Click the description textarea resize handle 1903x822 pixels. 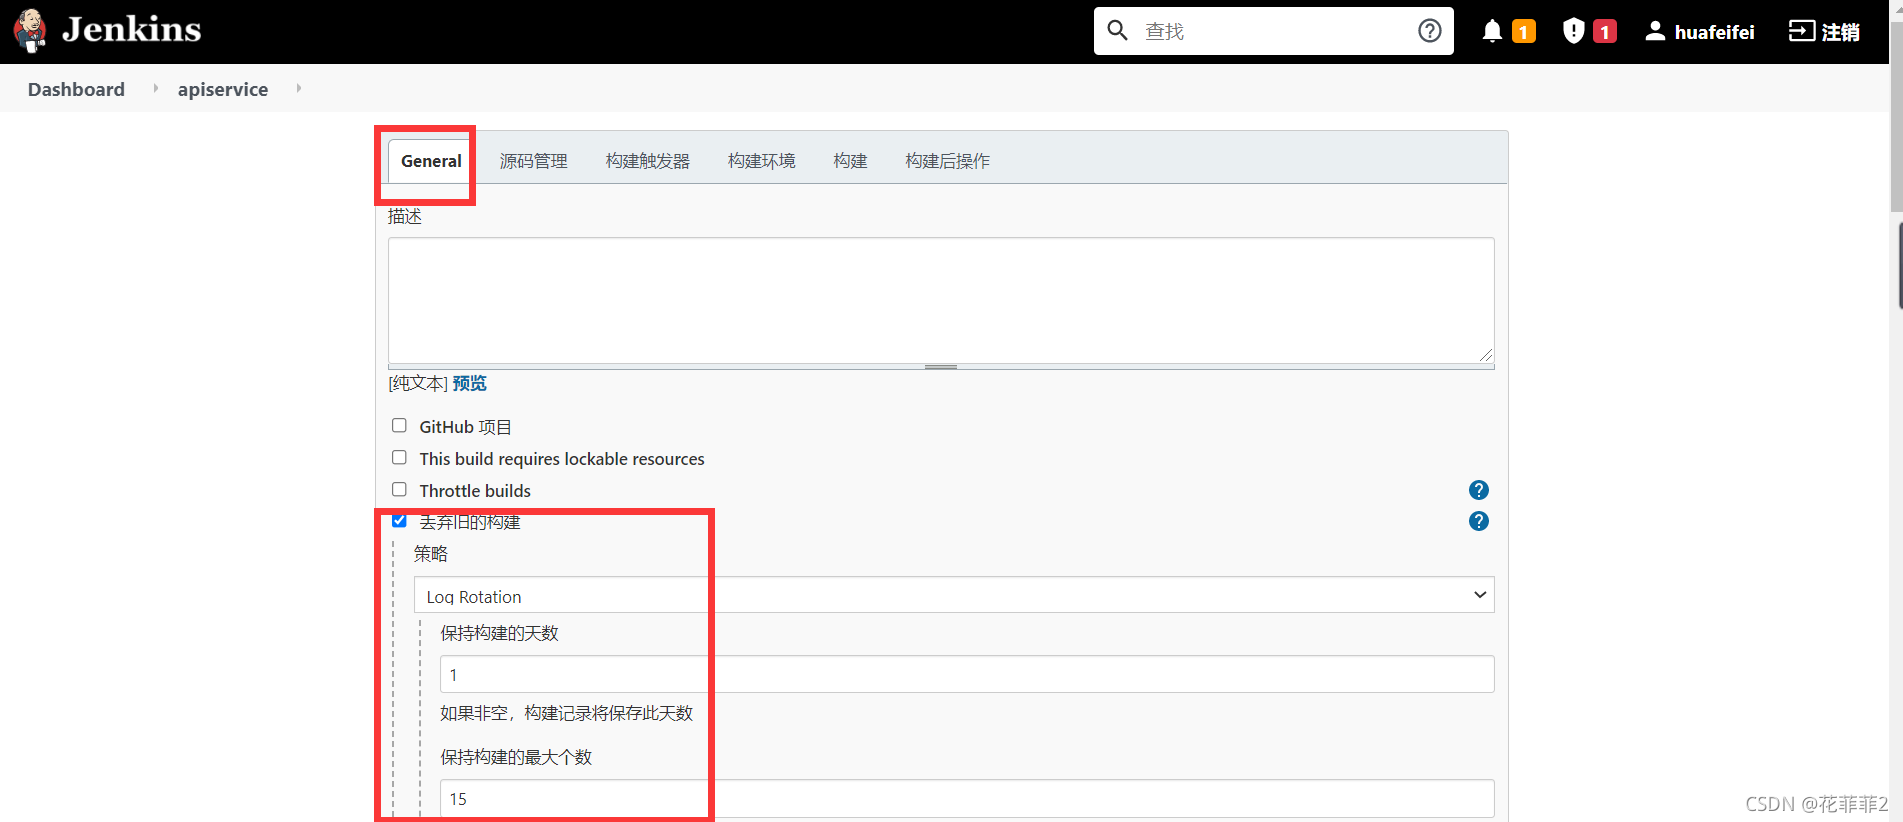click(1486, 354)
